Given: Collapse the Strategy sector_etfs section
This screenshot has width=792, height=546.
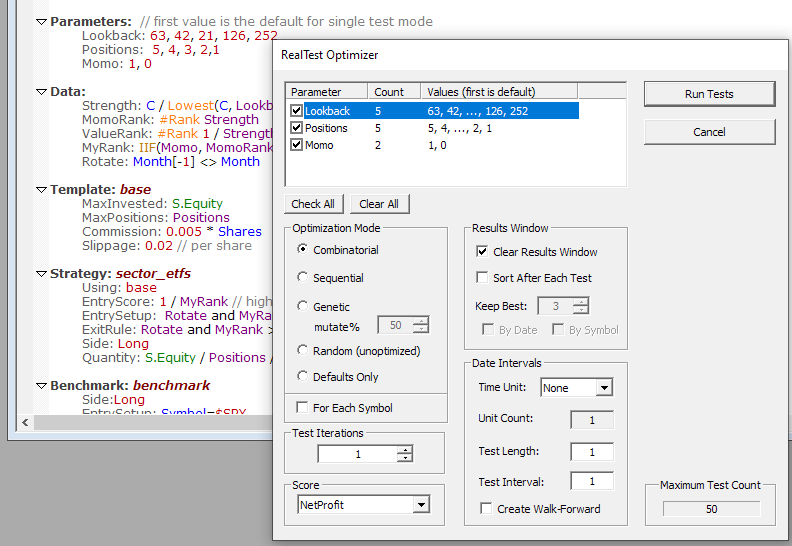Looking at the screenshot, I should click(41, 273).
